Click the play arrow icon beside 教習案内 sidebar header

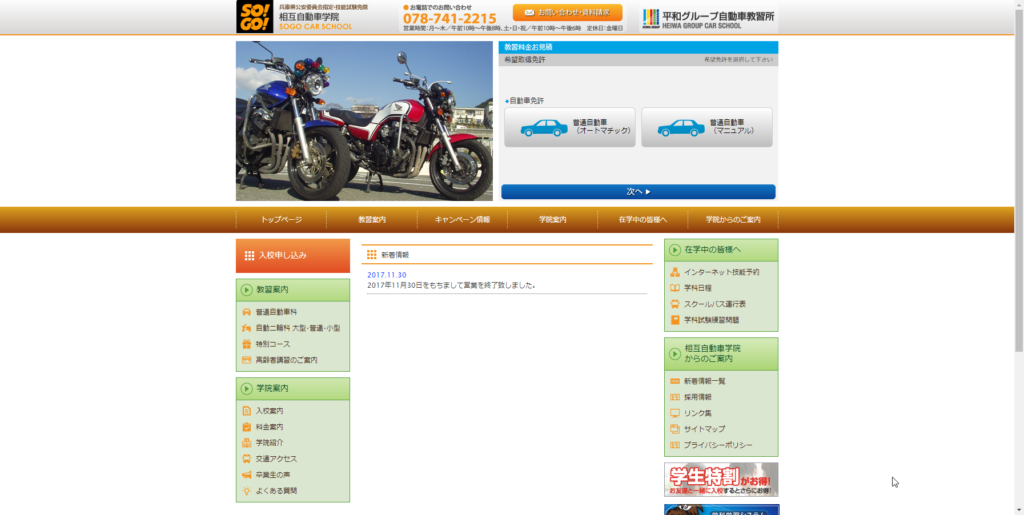coord(247,290)
